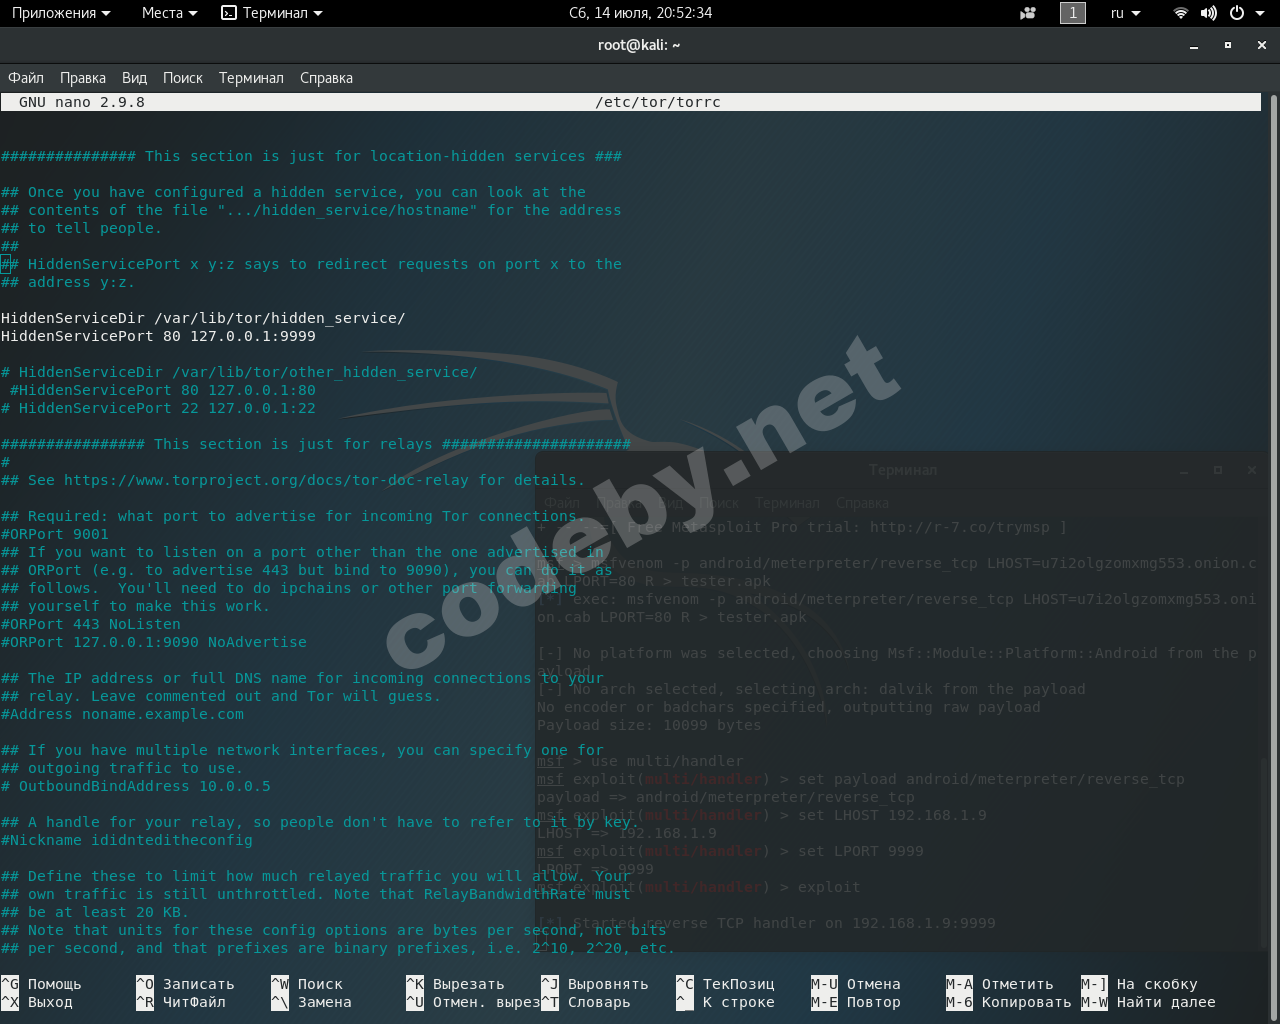
Task: Click the /etc/tor/torrc filename in nano header
Action: pos(658,102)
